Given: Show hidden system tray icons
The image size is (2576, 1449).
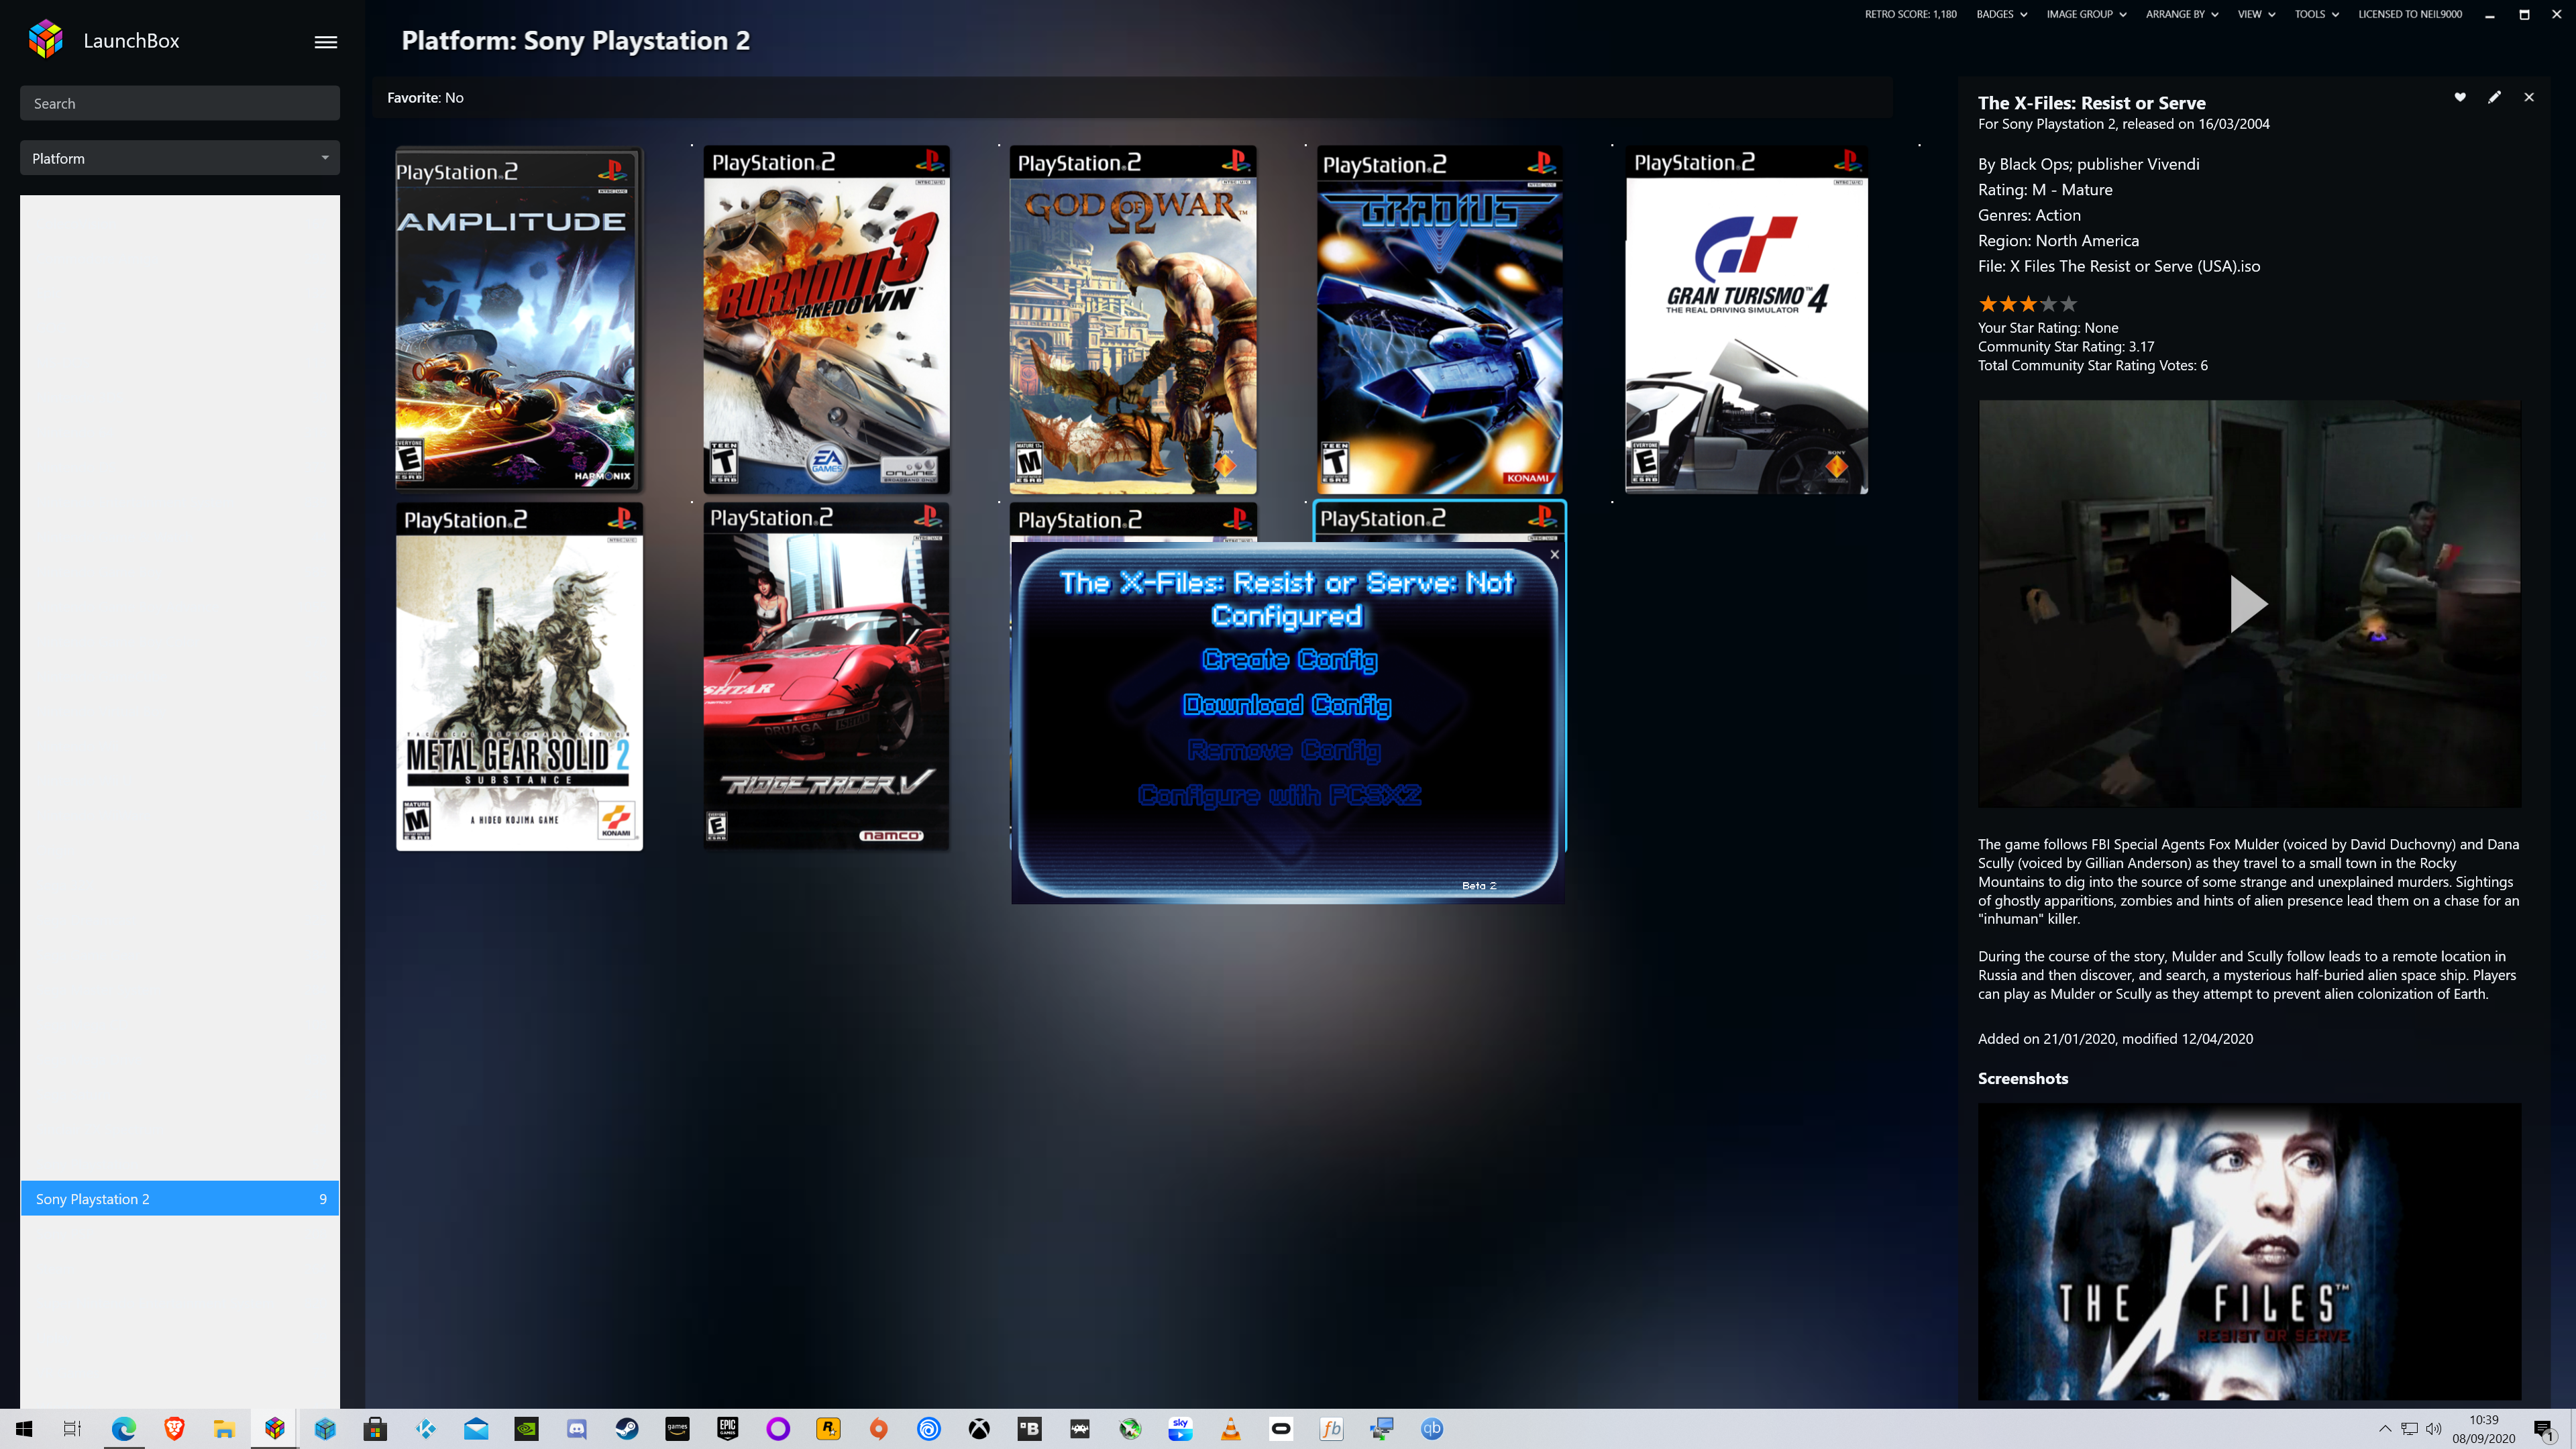Looking at the screenshot, I should [2385, 1428].
